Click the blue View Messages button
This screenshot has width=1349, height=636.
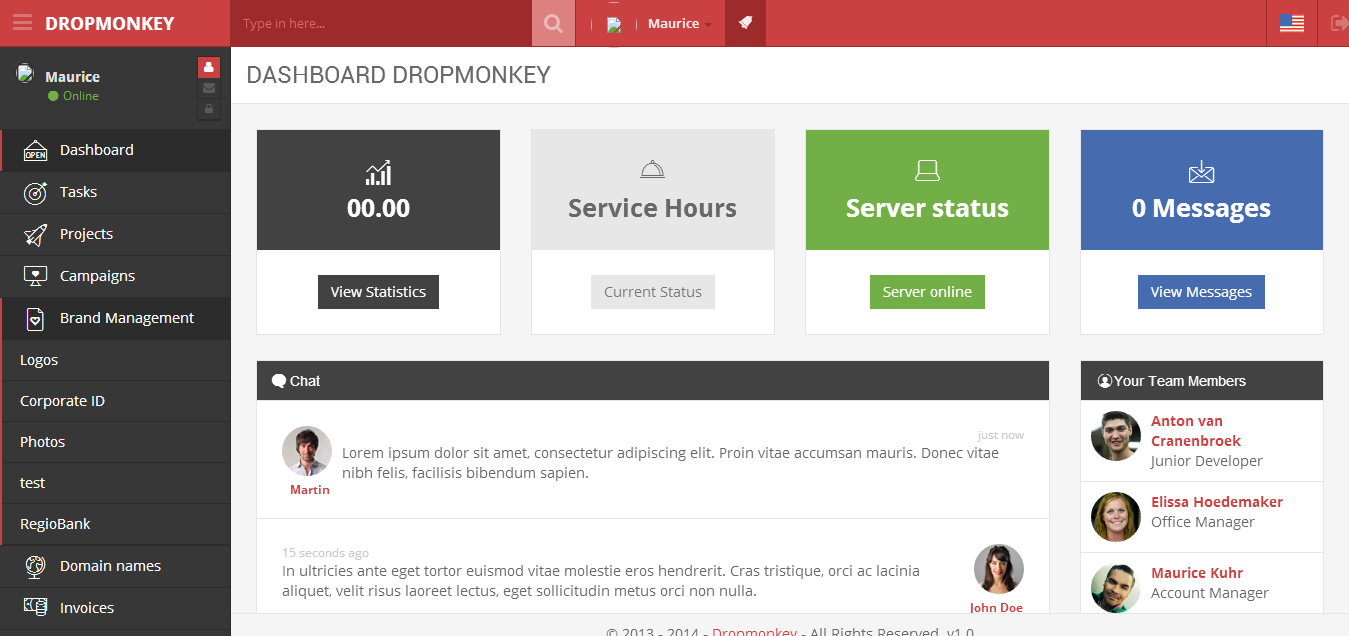1200,292
